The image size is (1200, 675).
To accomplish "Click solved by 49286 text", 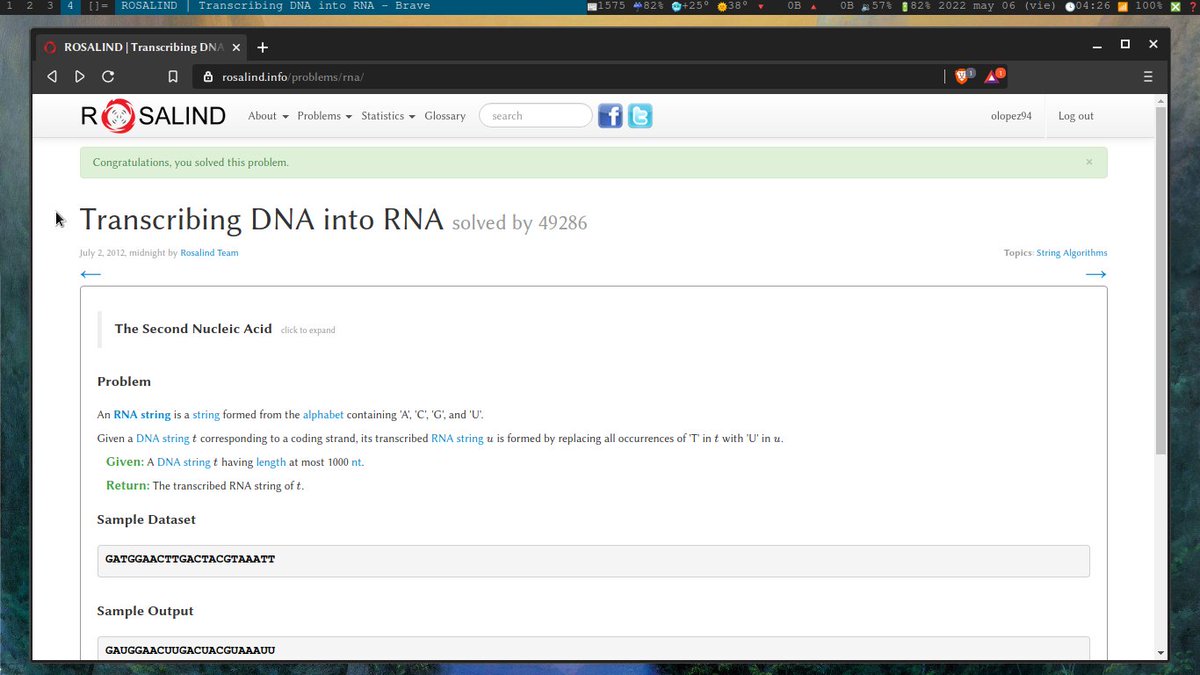I will coord(519,223).
